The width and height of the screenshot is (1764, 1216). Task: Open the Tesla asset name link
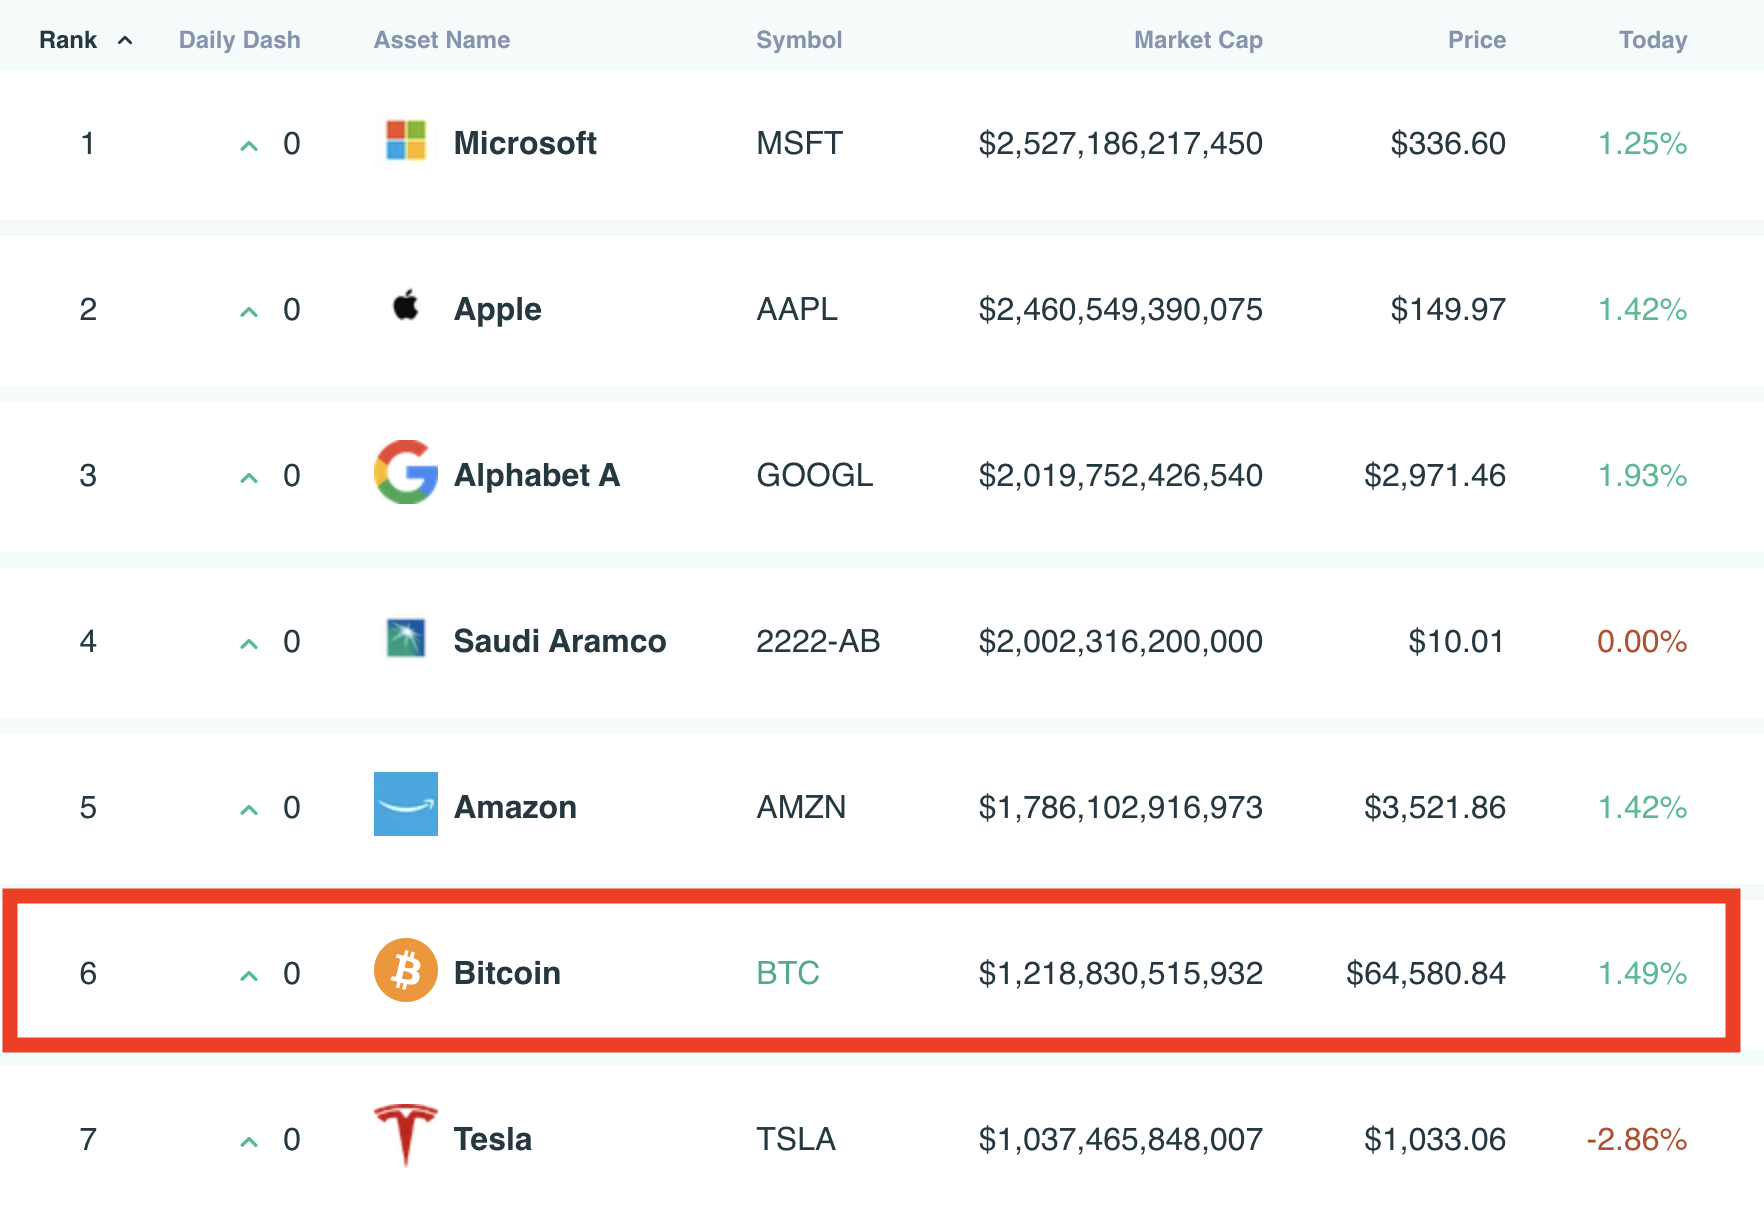[x=493, y=1139]
